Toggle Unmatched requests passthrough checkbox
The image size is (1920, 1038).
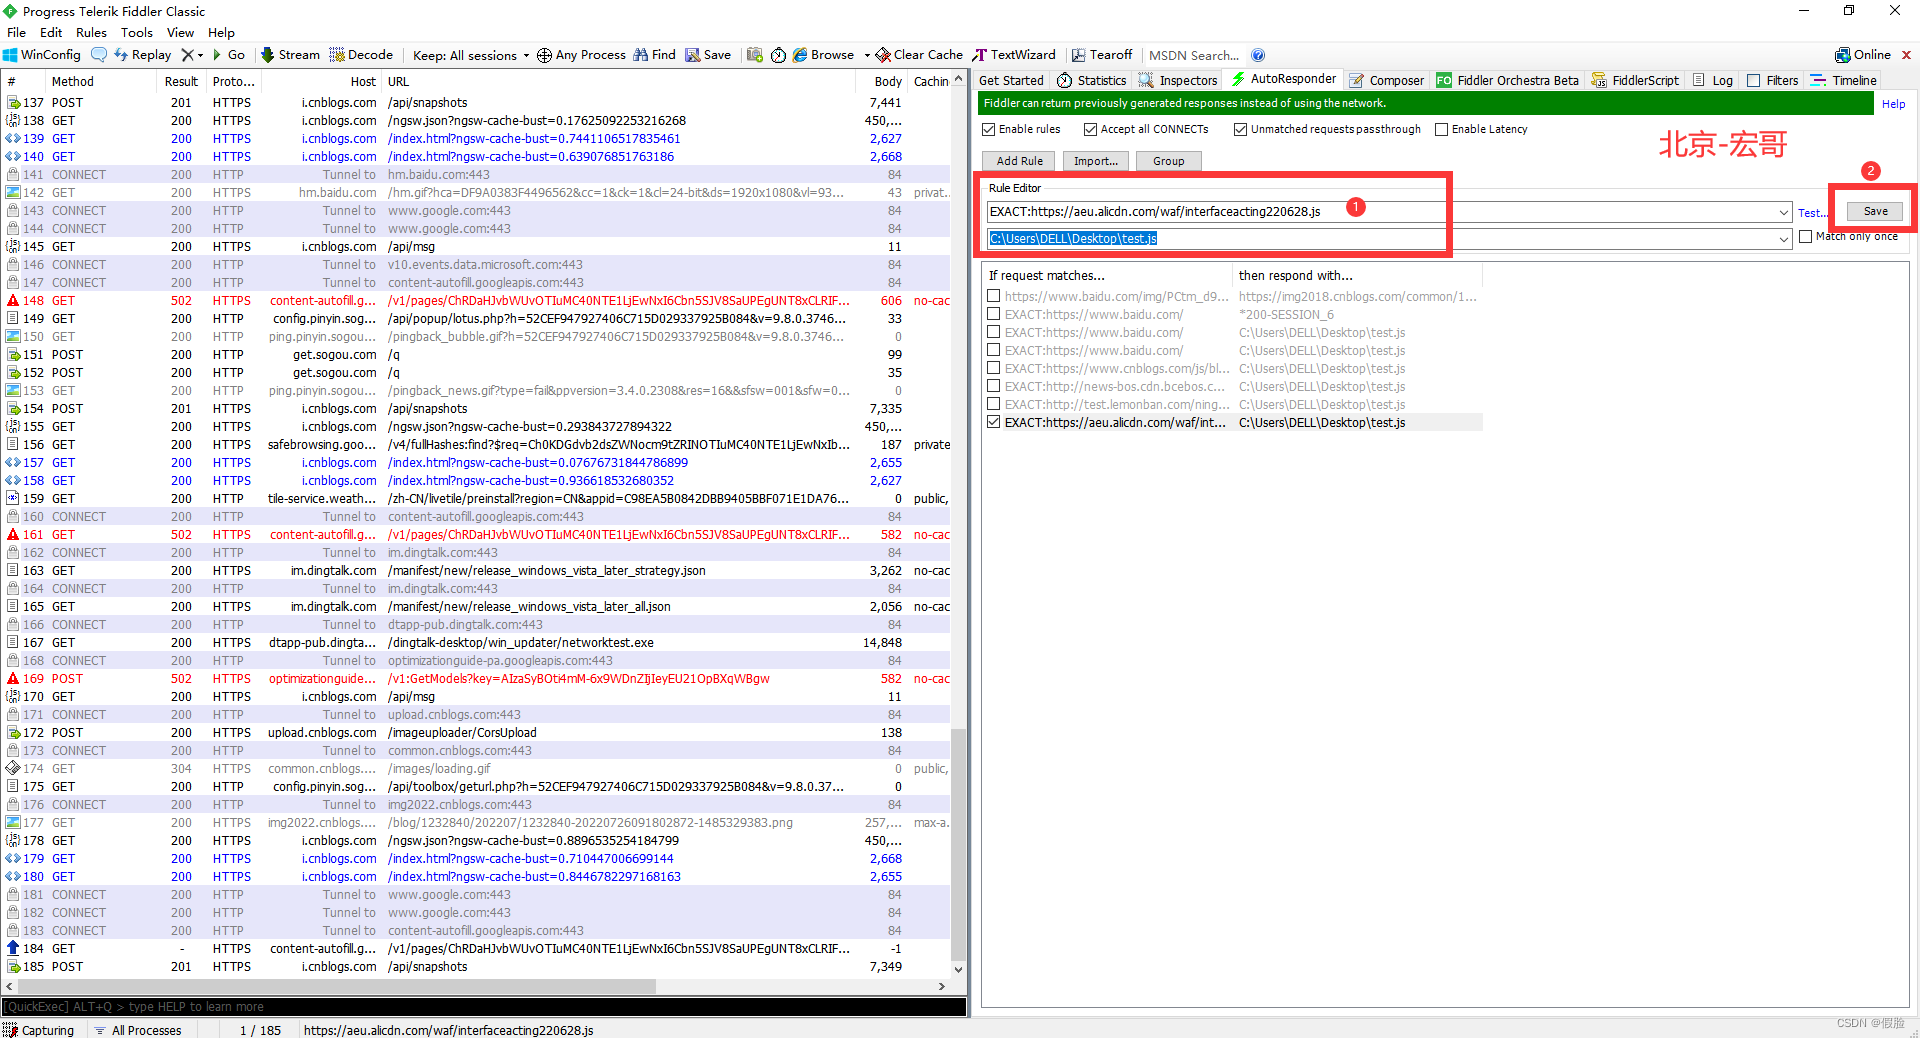(1241, 130)
